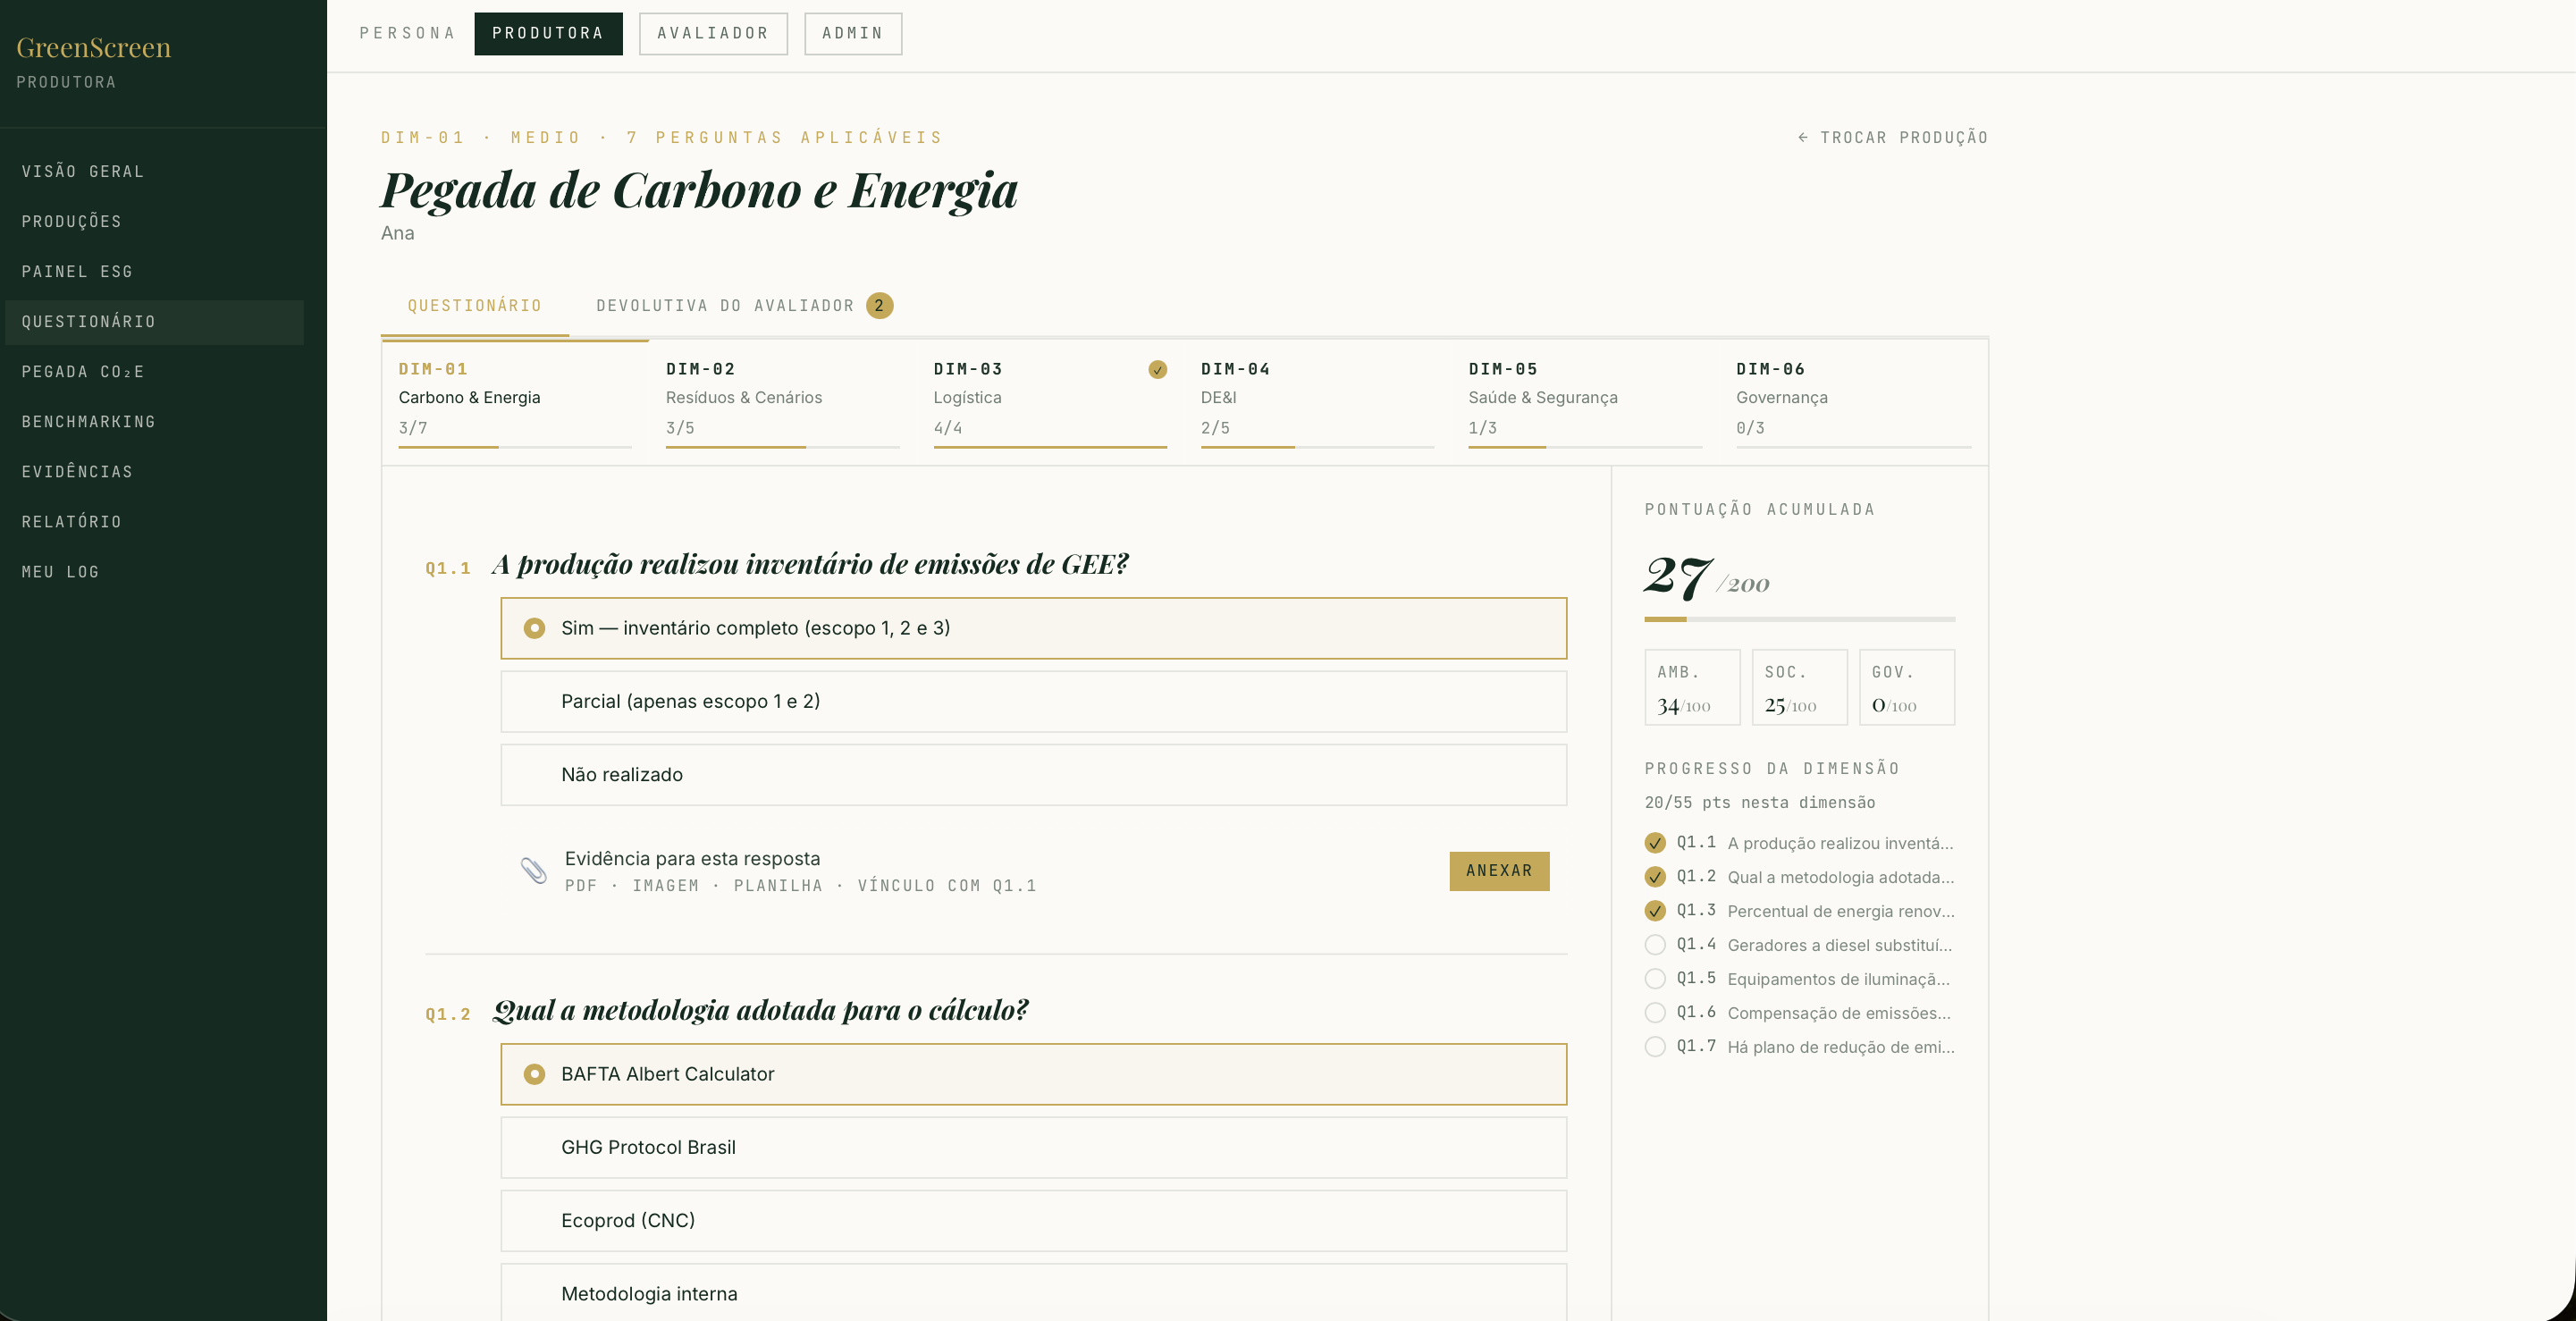
Task: Click the Q1.6 empty status circle
Action: (1655, 1013)
